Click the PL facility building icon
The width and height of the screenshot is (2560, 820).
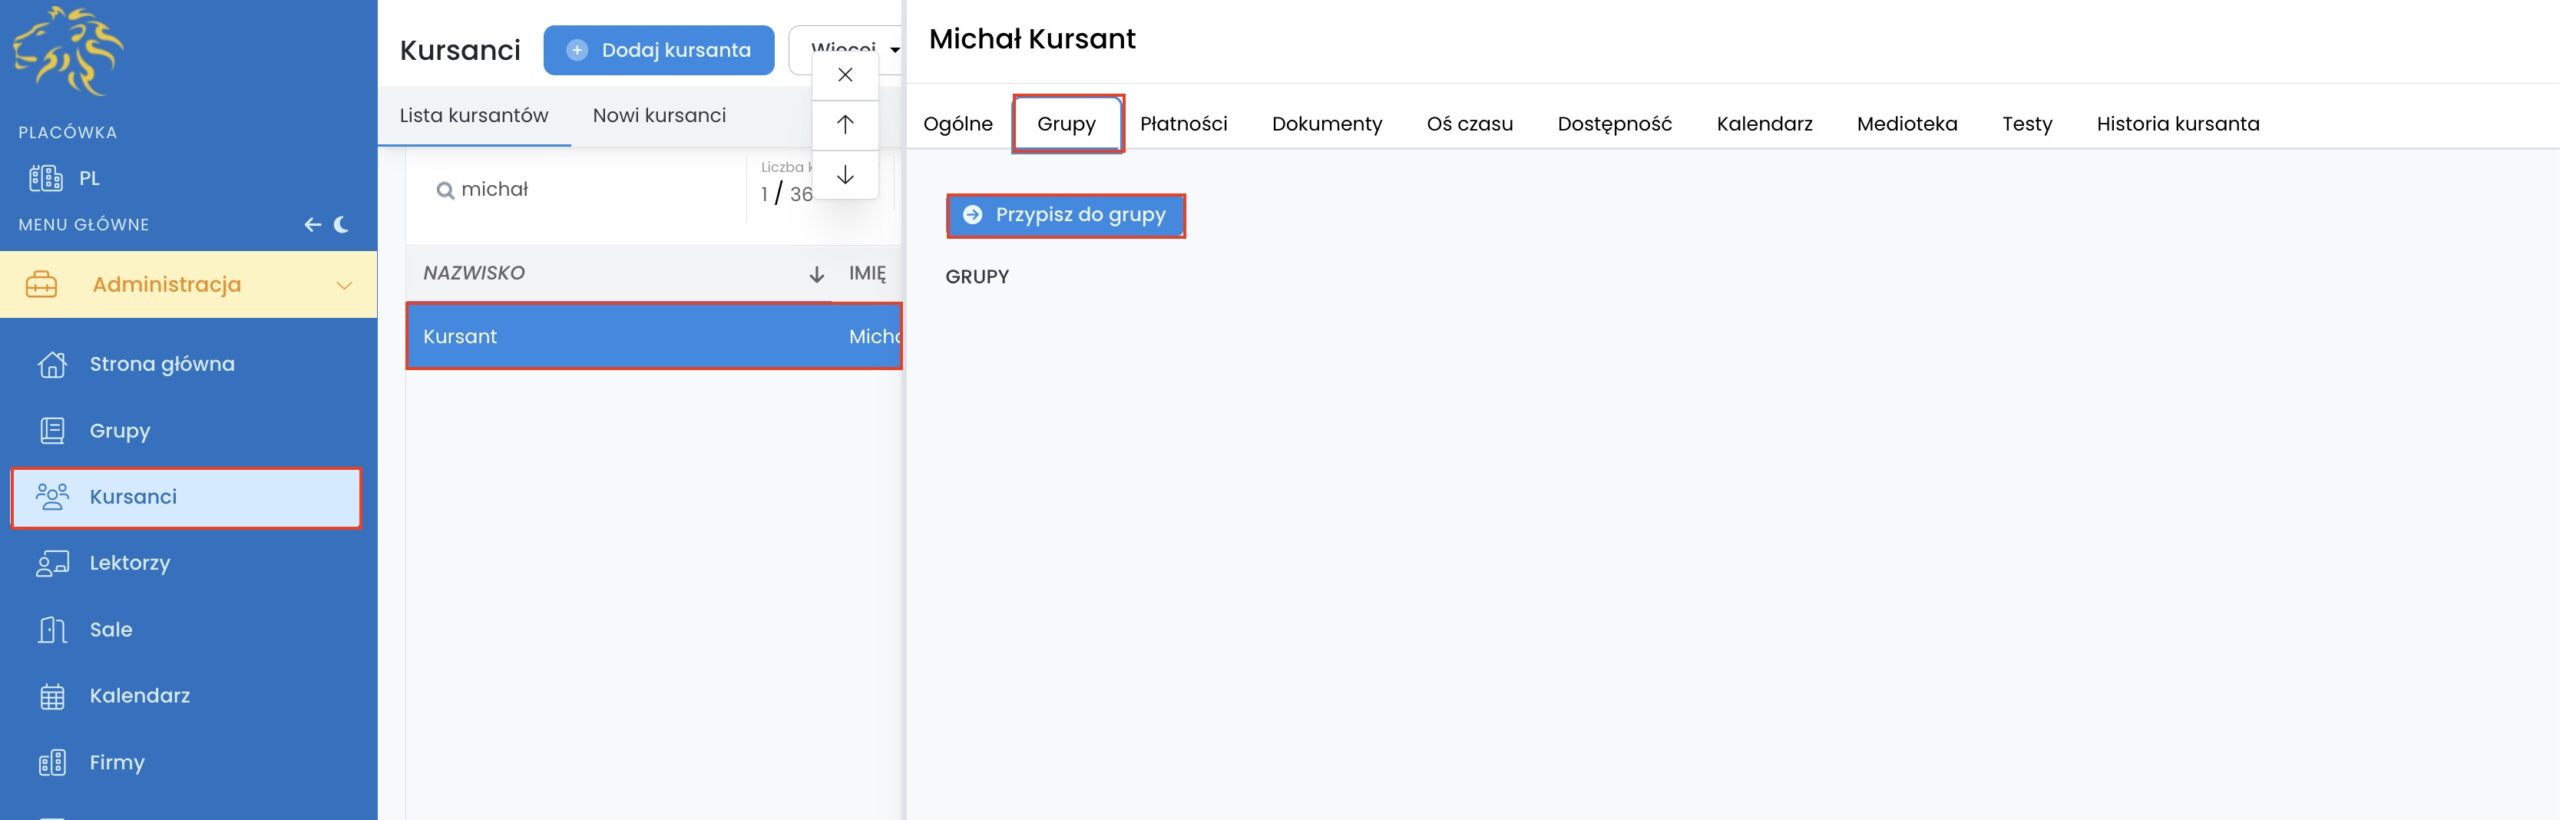(x=45, y=178)
